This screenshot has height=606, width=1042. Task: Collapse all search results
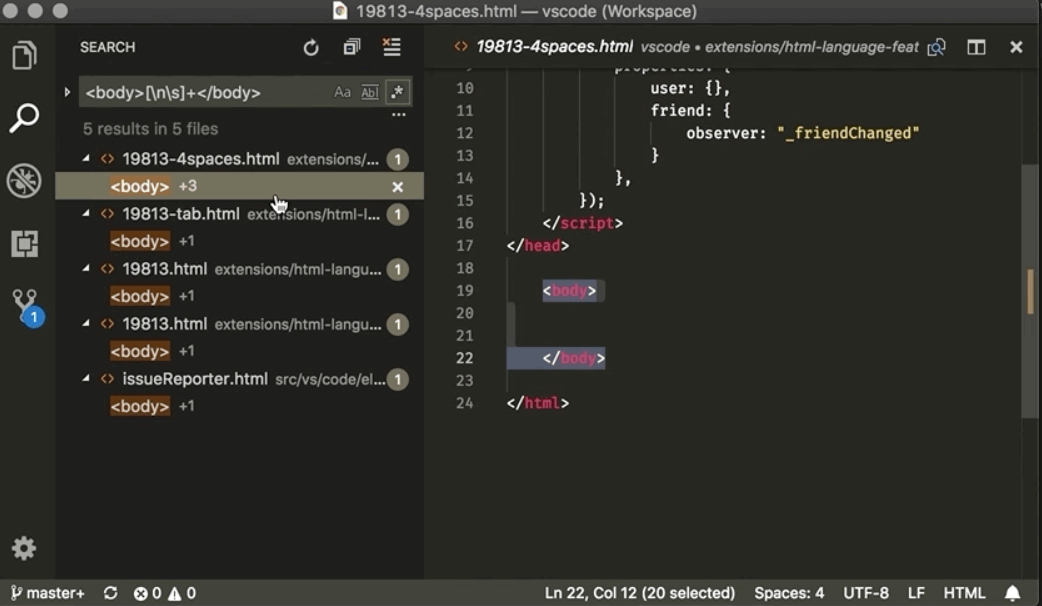351,48
